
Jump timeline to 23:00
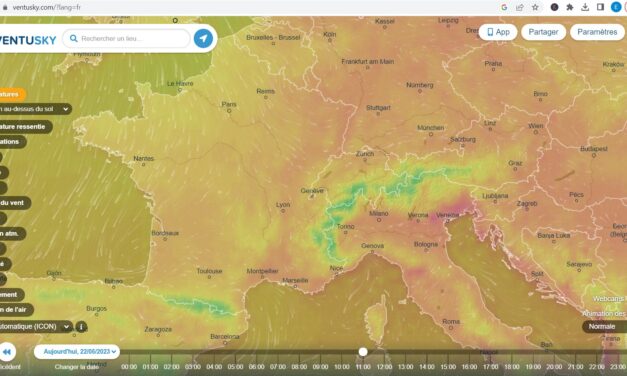pos(618,367)
